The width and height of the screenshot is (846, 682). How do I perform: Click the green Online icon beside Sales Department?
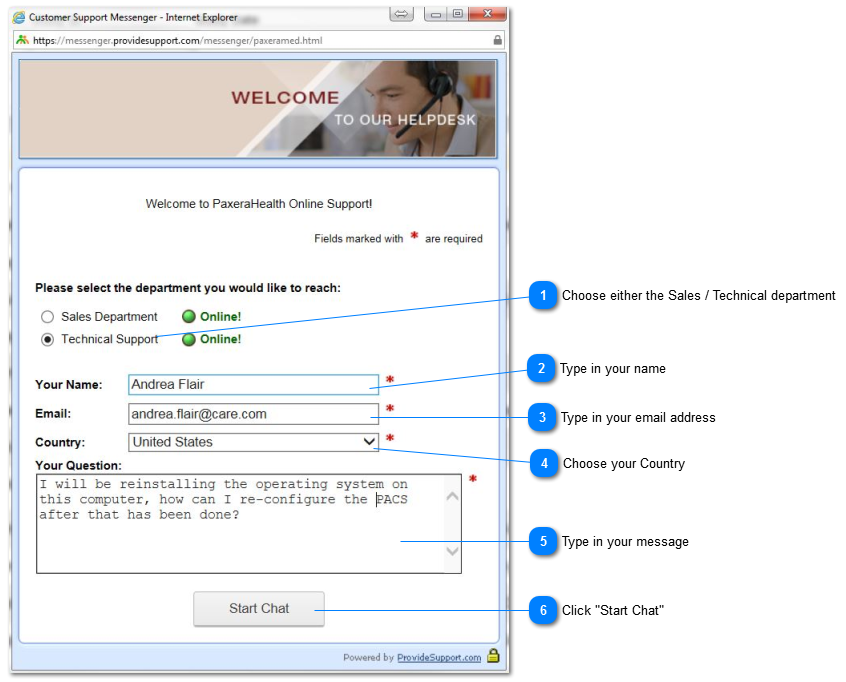pos(188,317)
